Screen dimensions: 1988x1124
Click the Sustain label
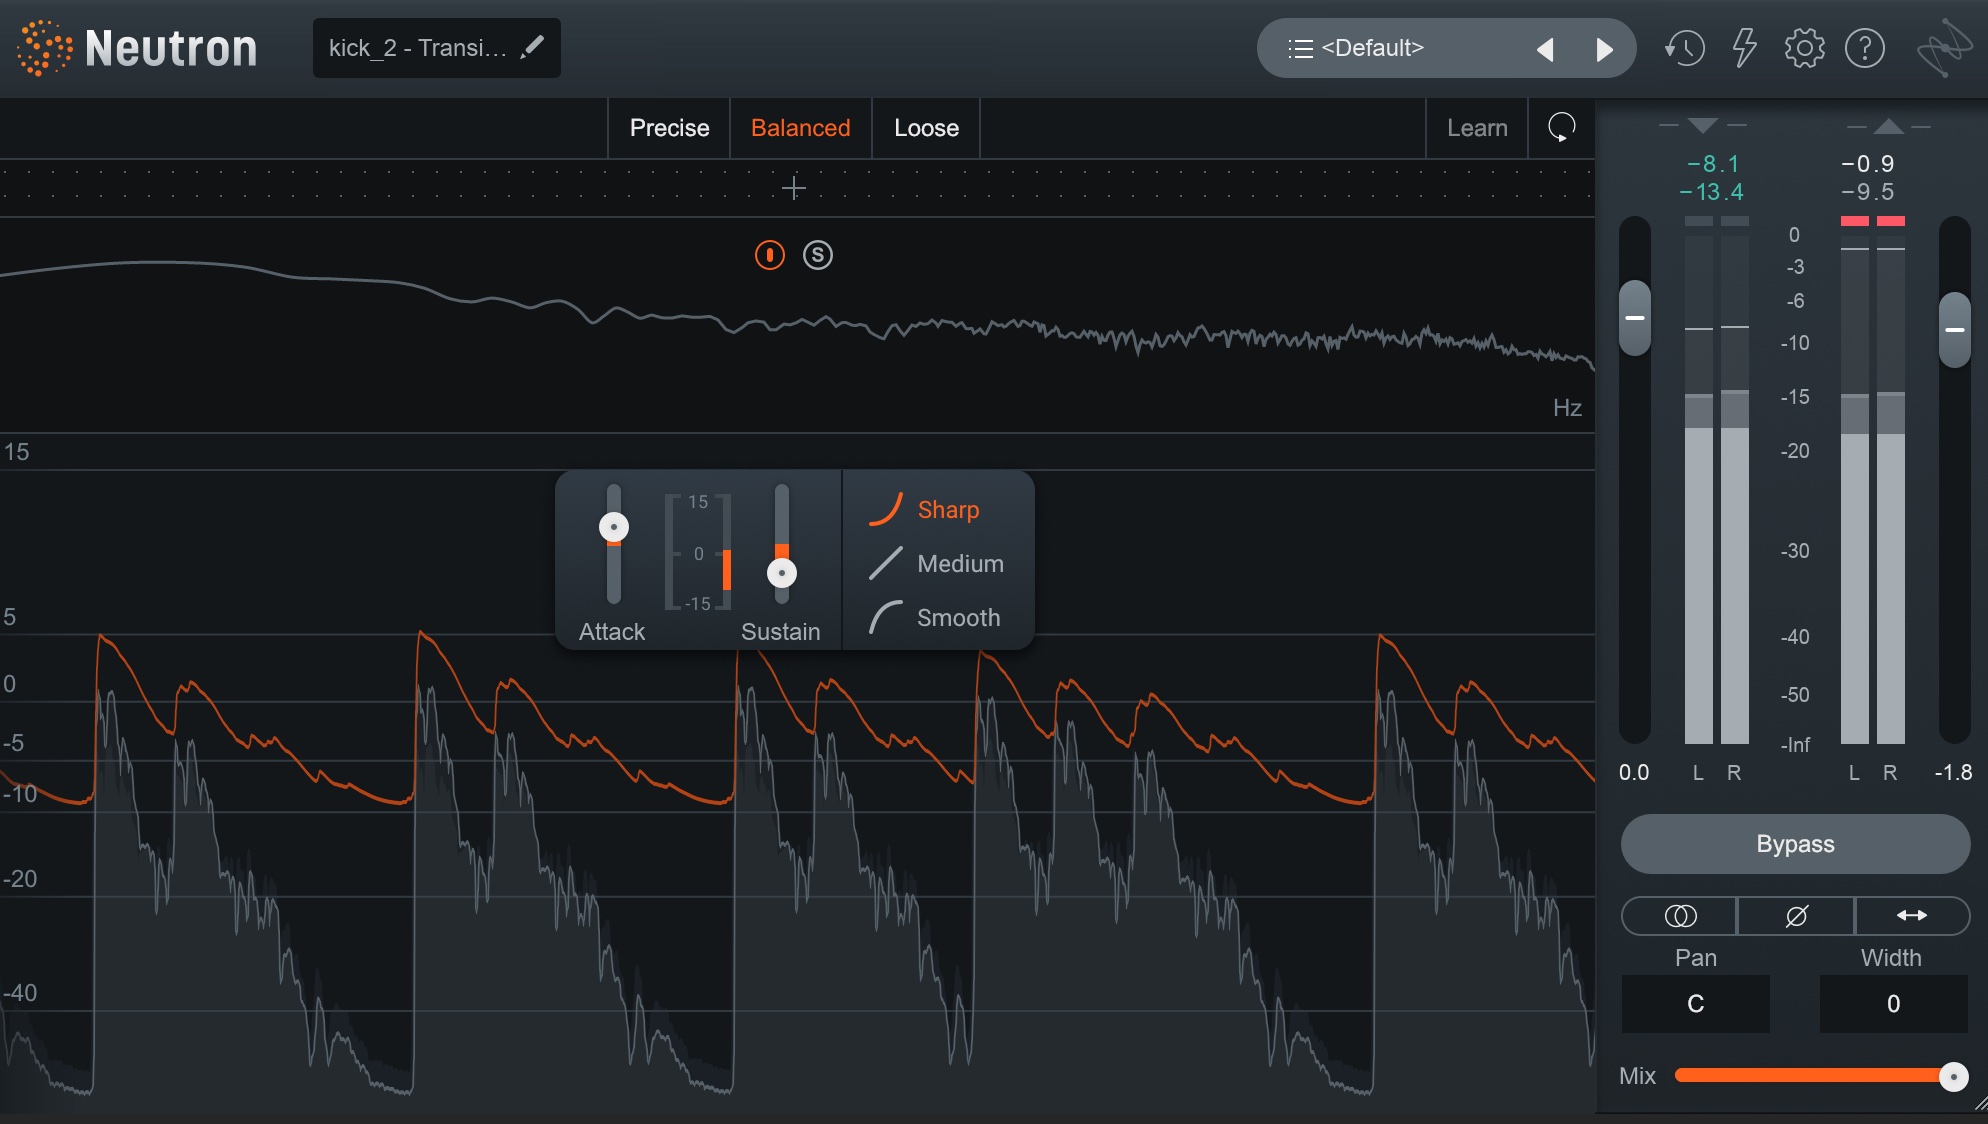point(780,632)
